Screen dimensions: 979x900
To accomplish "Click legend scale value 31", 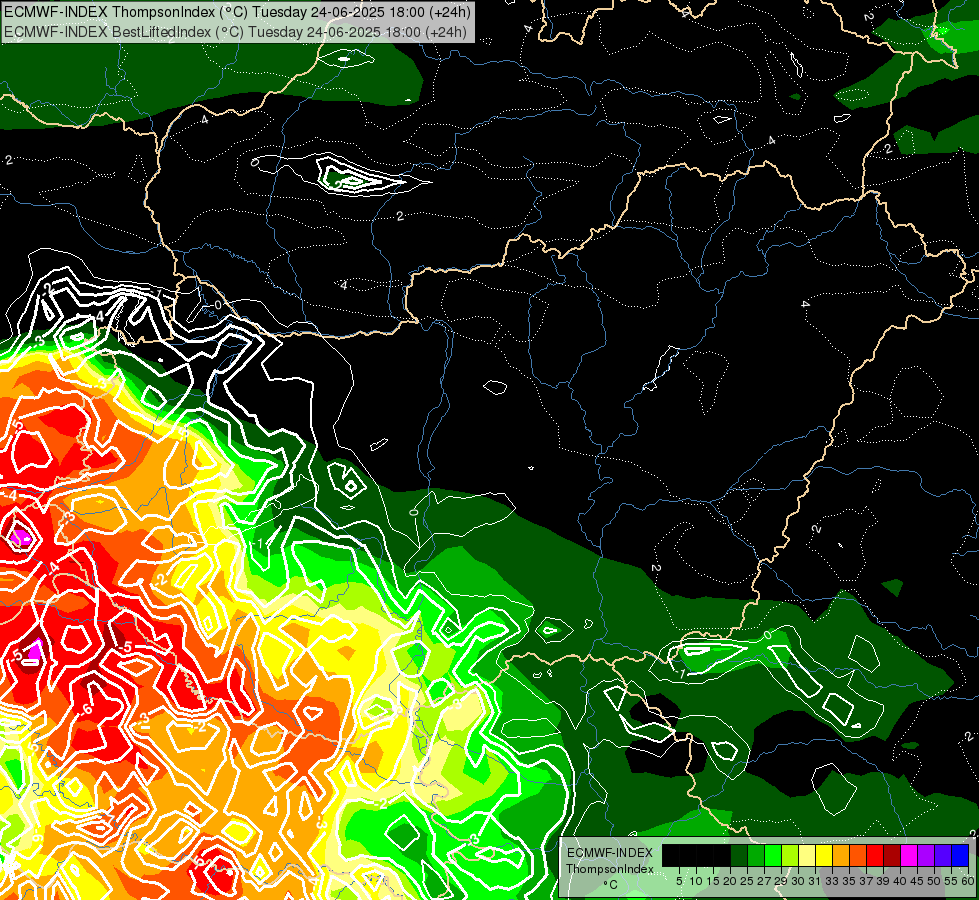I will pos(815,881).
